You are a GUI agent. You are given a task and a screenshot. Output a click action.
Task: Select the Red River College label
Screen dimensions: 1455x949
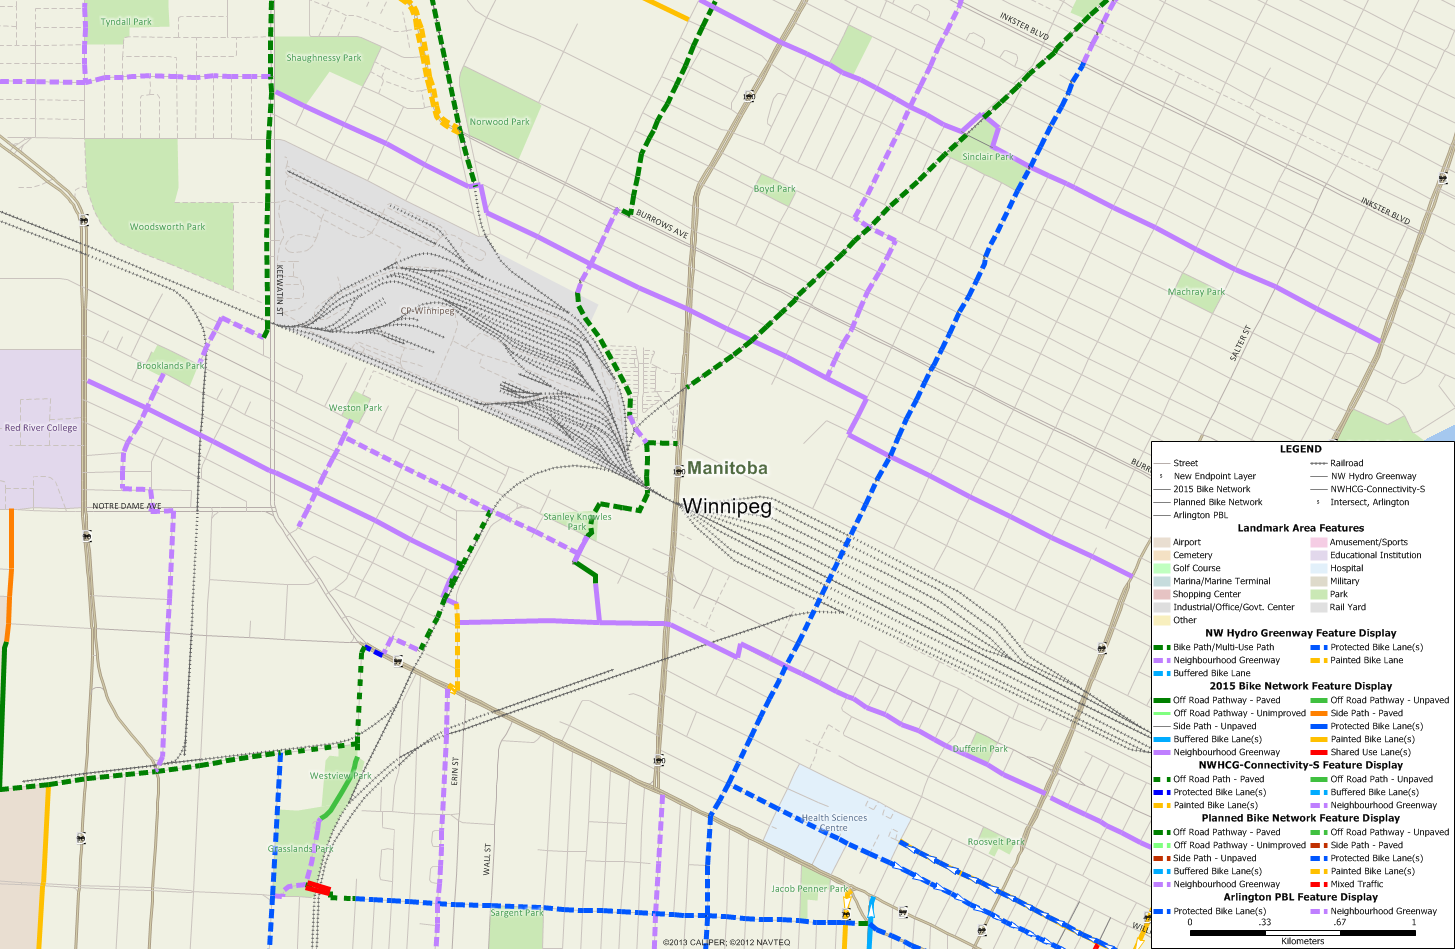tap(41, 428)
